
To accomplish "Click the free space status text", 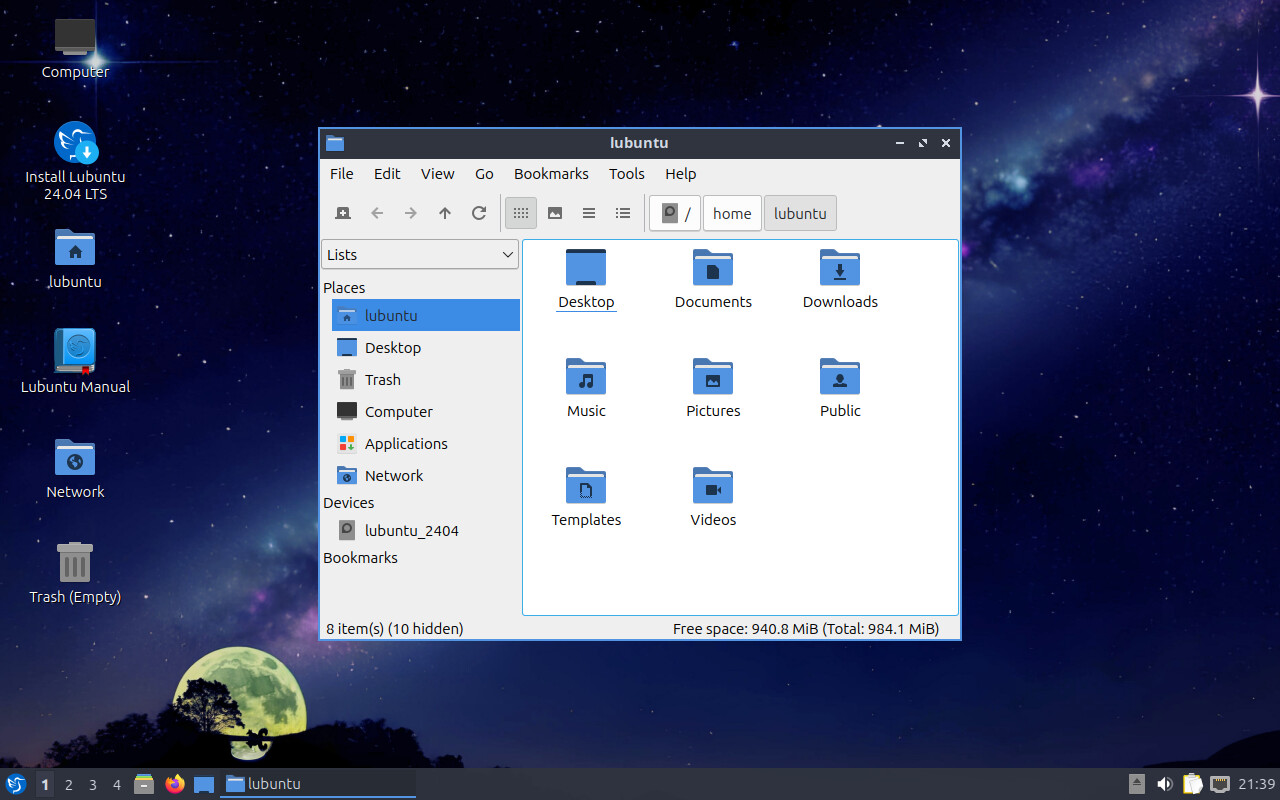I will pos(806,629).
